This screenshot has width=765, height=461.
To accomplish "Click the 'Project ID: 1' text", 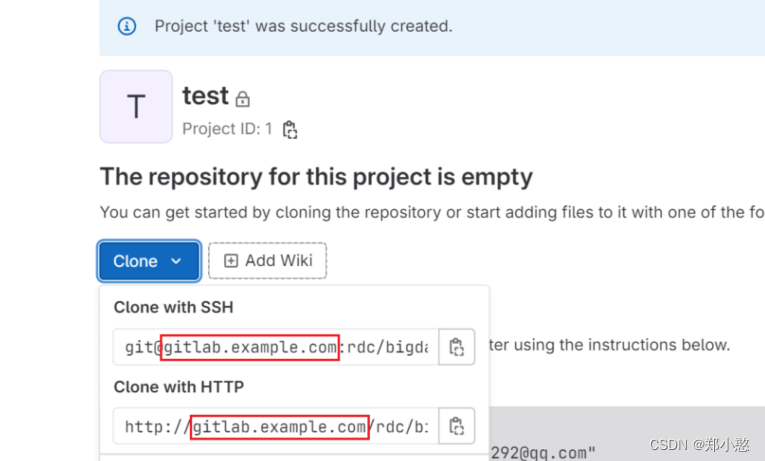I will (227, 129).
